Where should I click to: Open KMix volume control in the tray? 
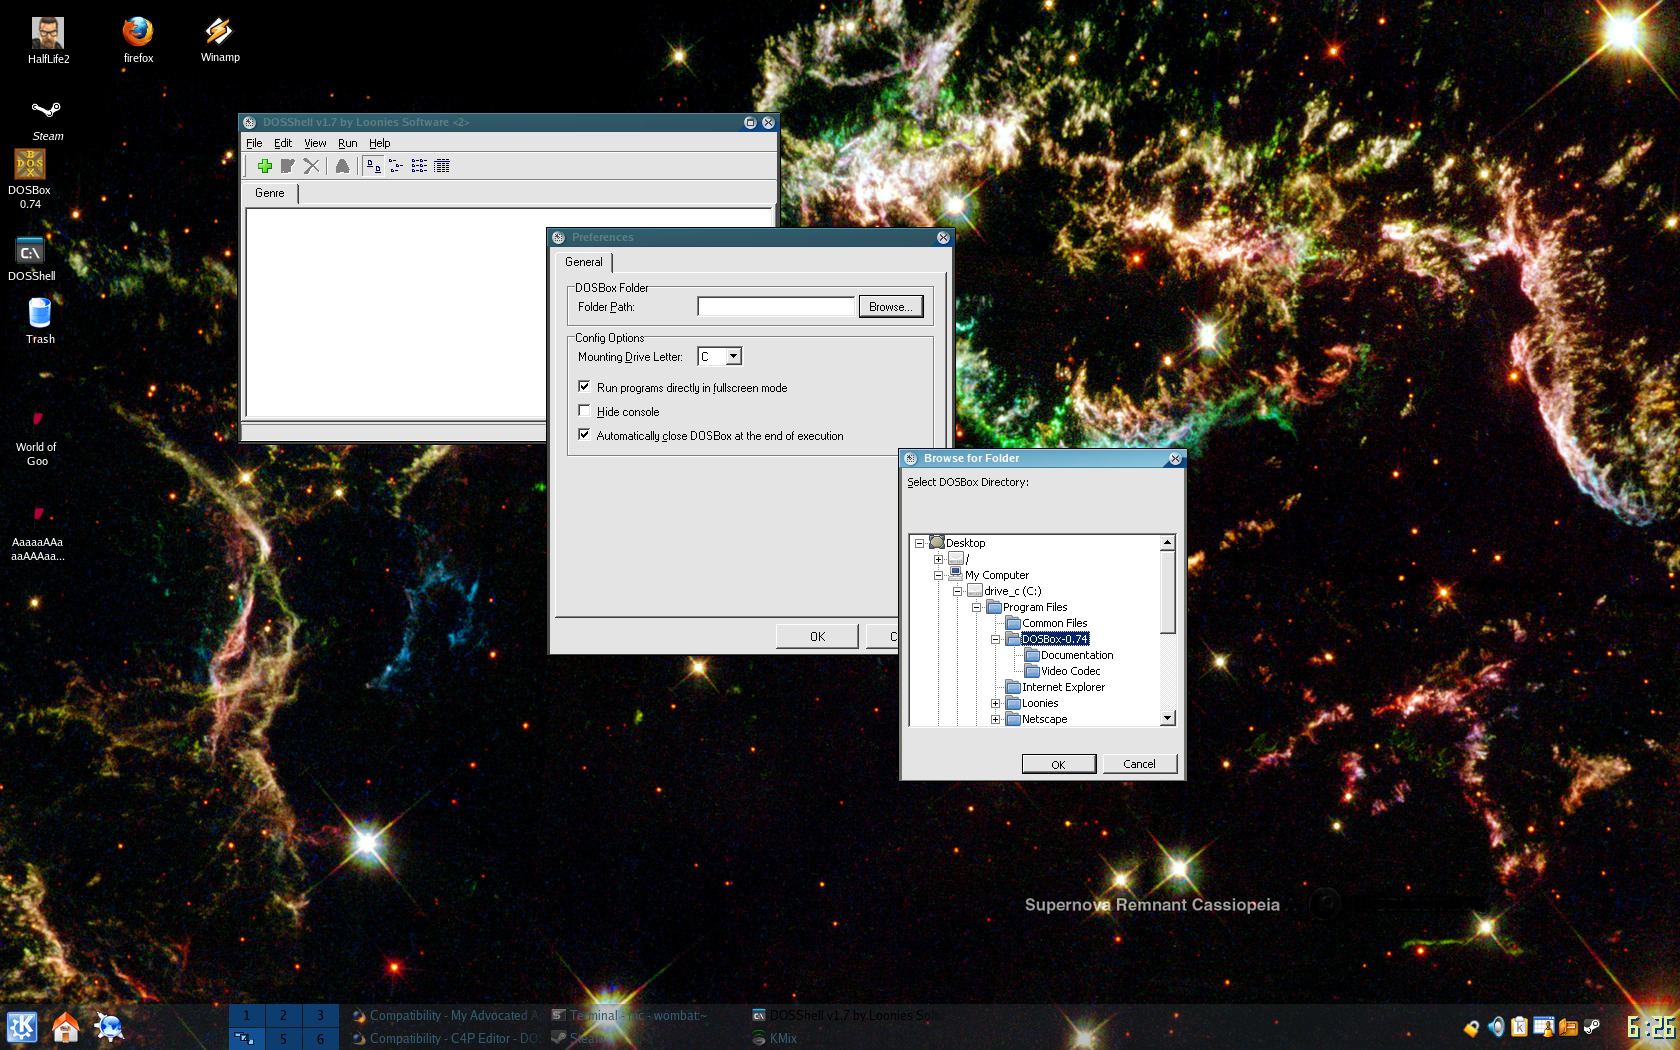point(1495,1027)
